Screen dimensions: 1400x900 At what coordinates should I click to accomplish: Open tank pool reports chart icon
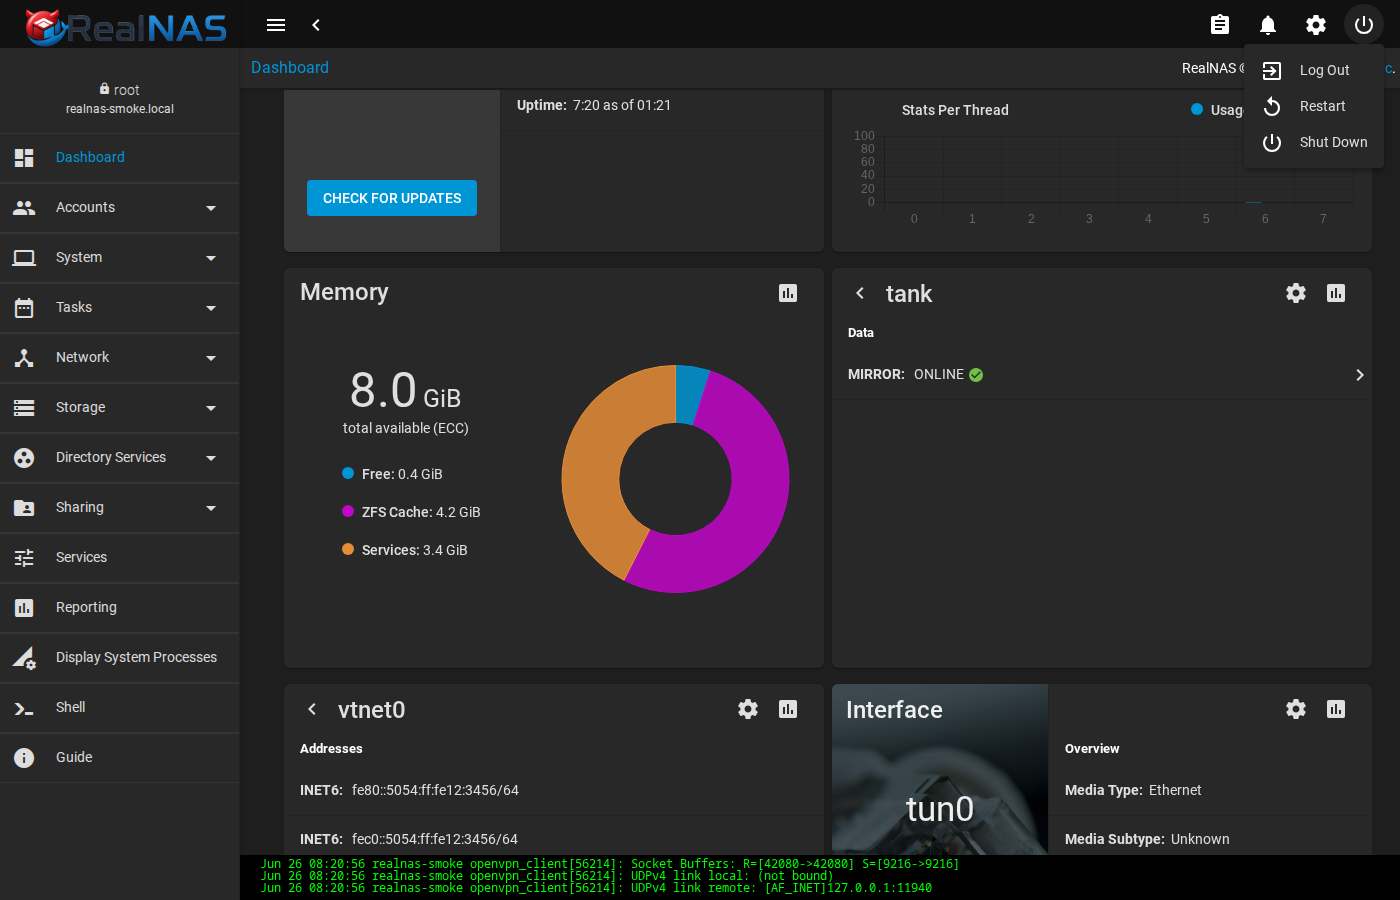1336,293
